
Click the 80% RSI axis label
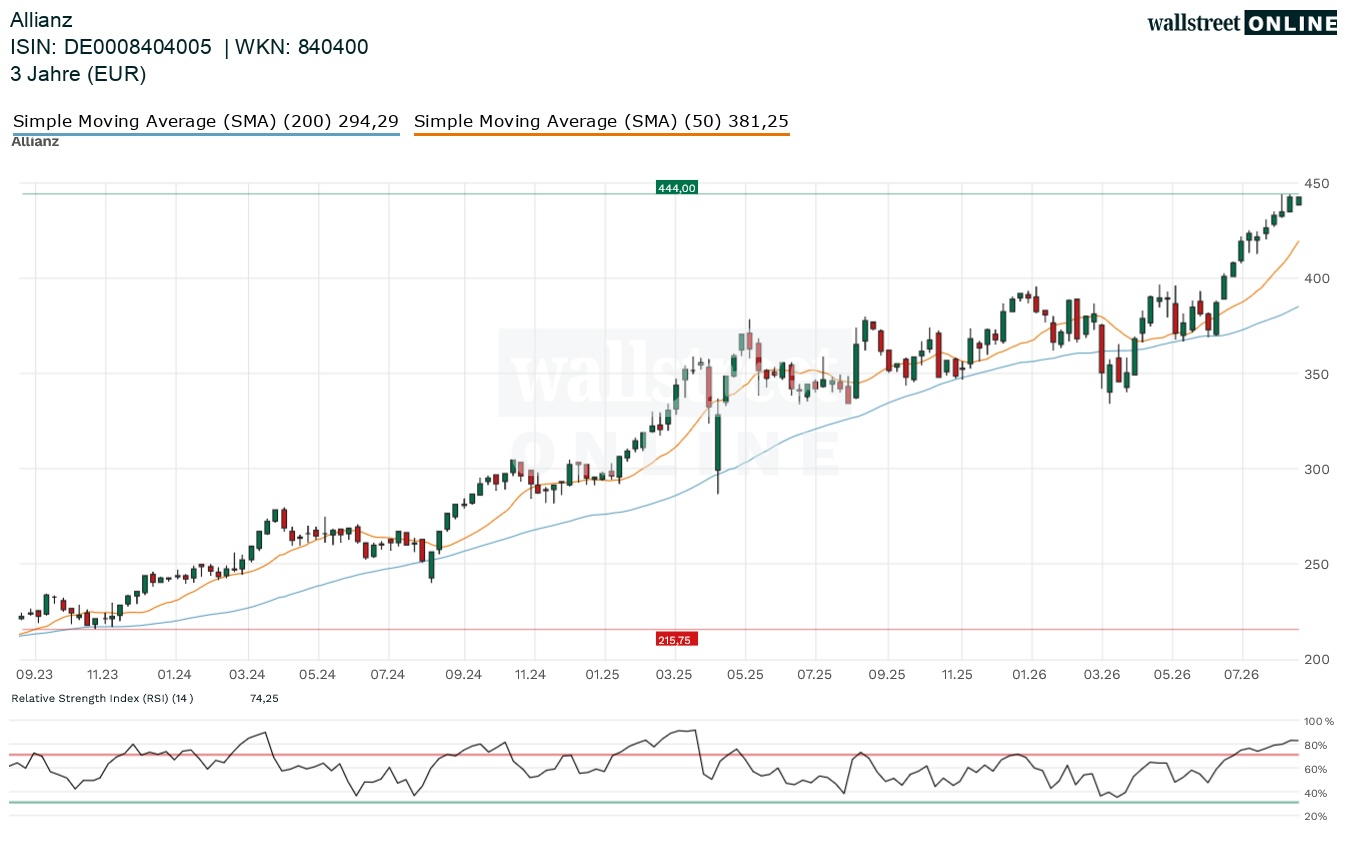1316,745
